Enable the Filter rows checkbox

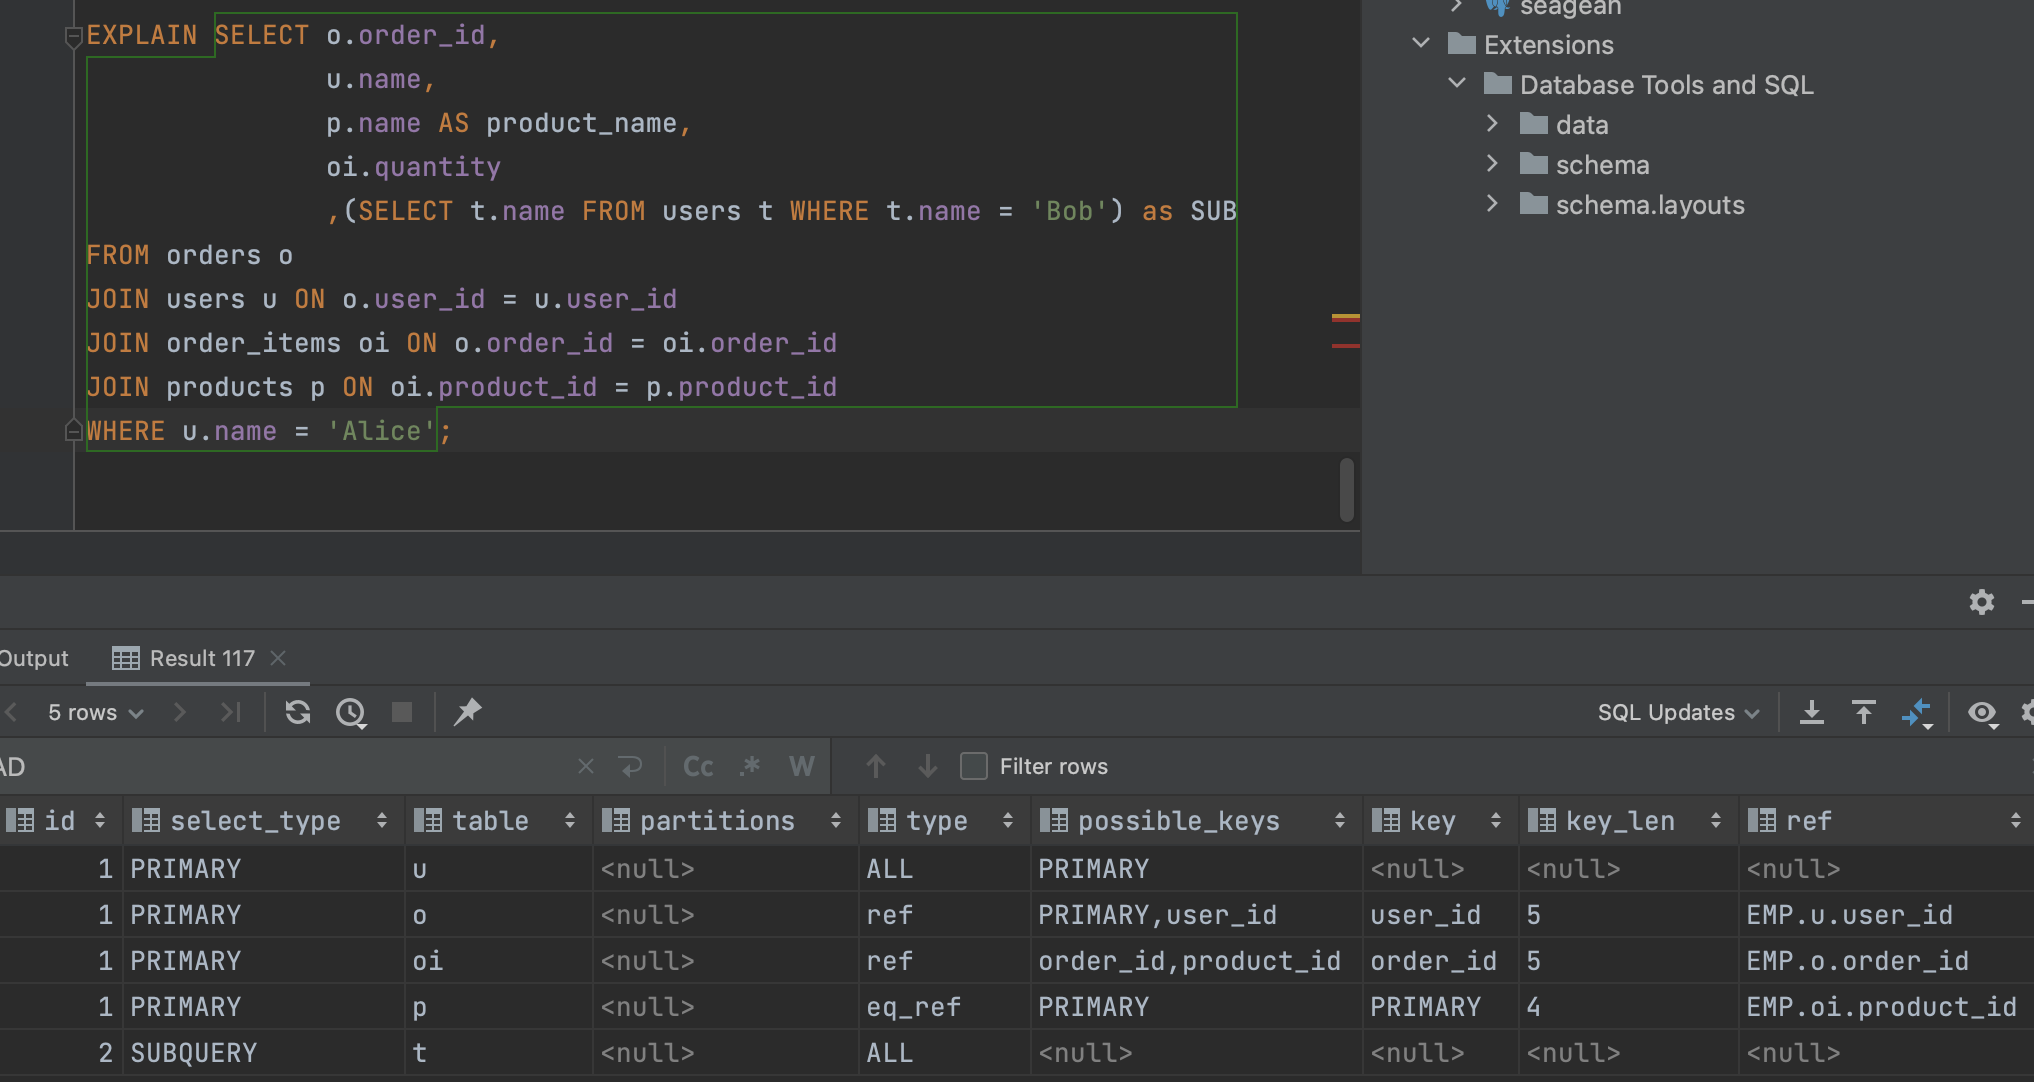[974, 767]
